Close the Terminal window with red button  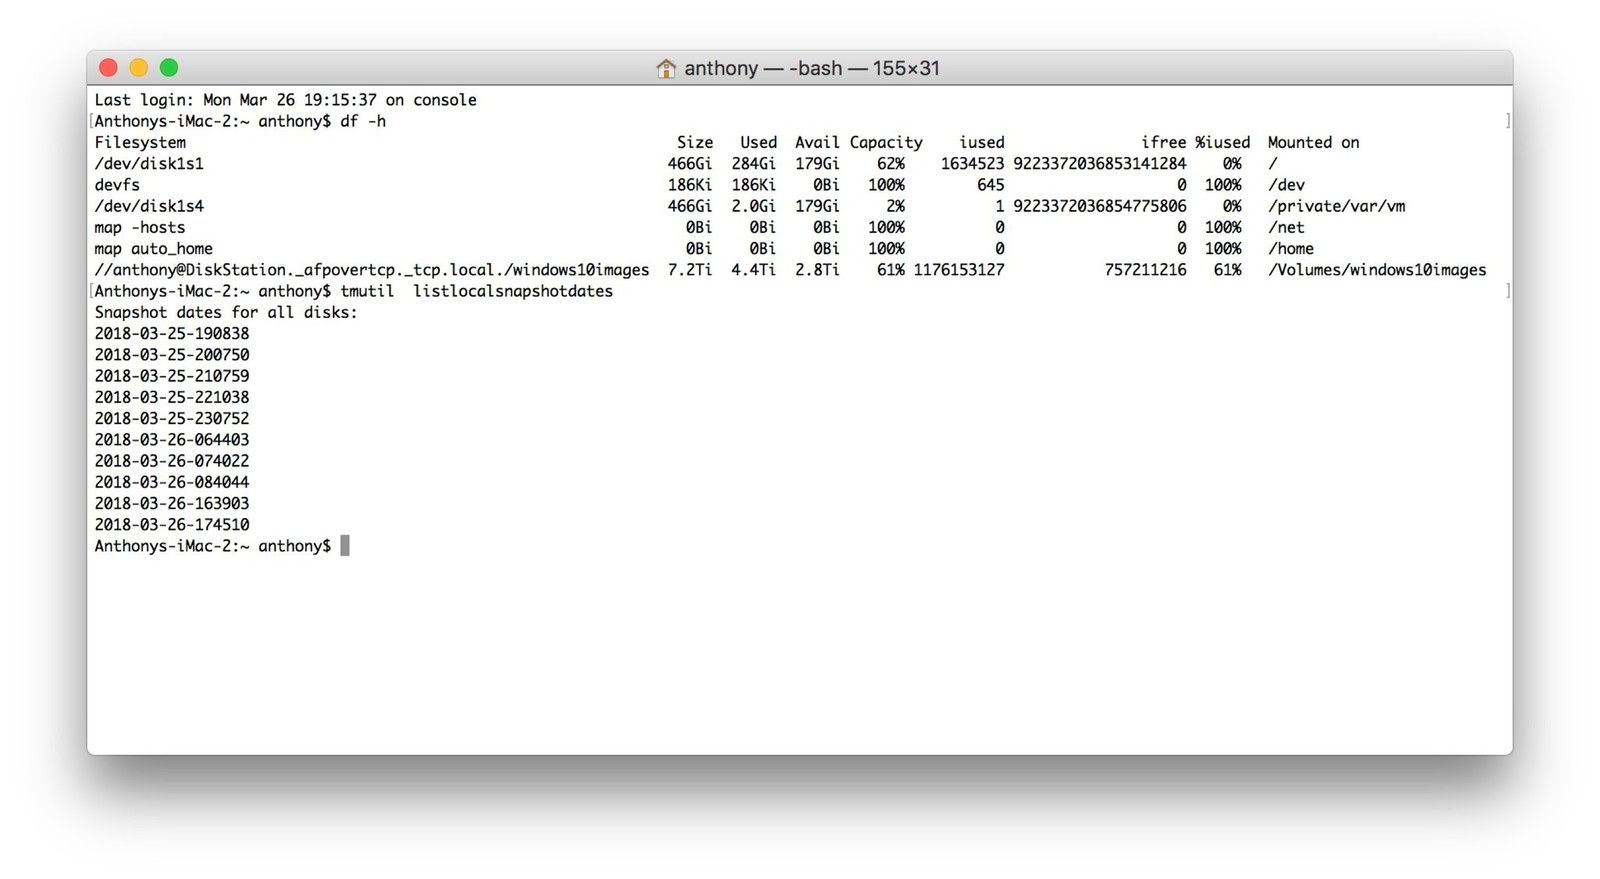coord(109,68)
